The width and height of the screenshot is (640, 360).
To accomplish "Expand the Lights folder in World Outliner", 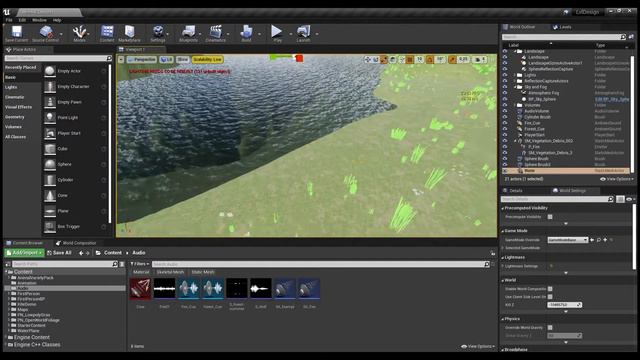I will point(515,75).
